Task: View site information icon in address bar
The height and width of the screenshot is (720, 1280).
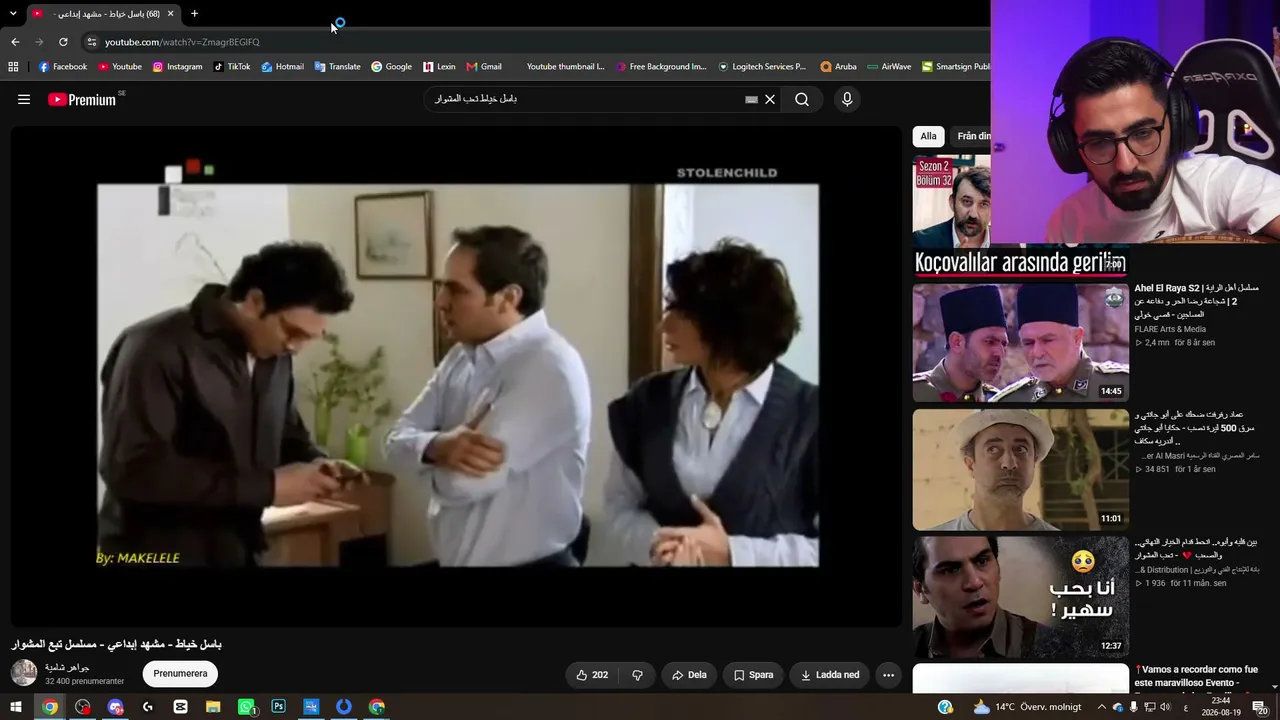Action: click(x=91, y=42)
